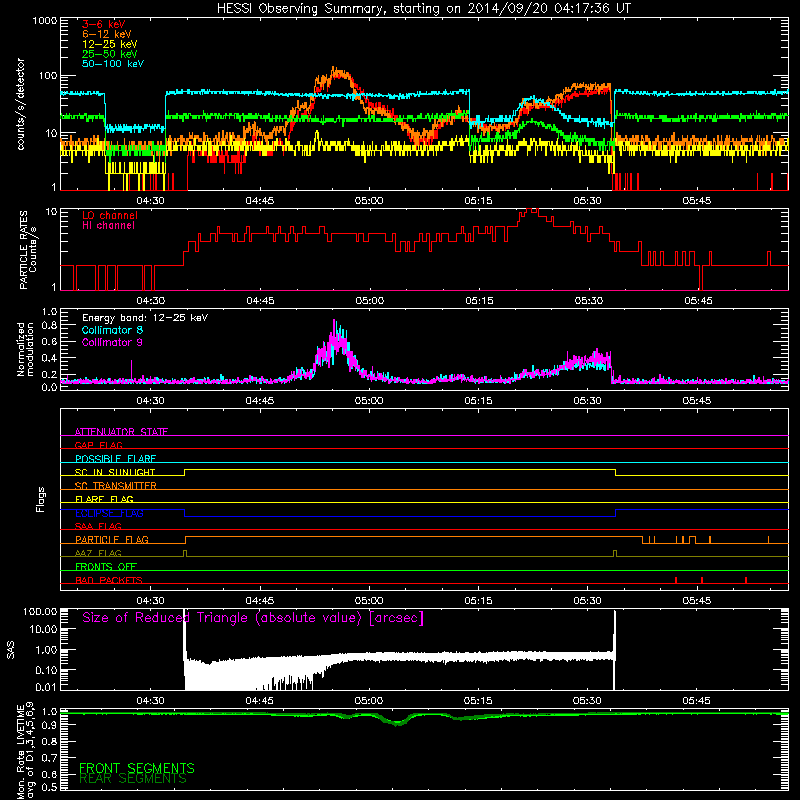This screenshot has width=800, height=800.
Task: Click the PARTICLE FLAG label
Action: 112,539
